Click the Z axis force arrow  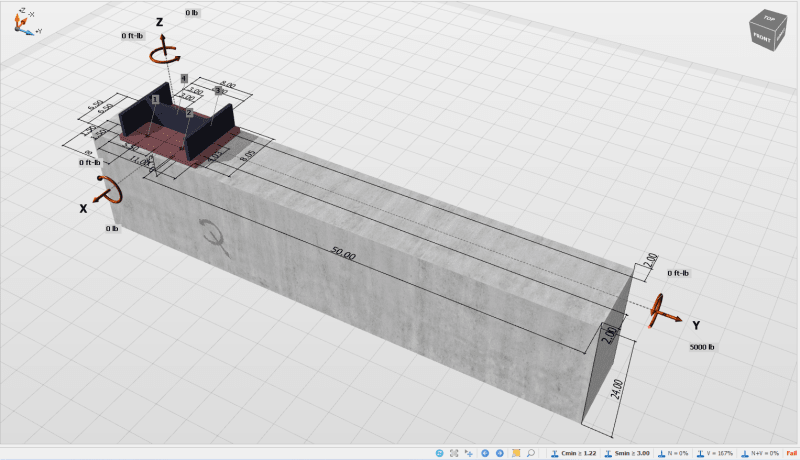tap(163, 43)
